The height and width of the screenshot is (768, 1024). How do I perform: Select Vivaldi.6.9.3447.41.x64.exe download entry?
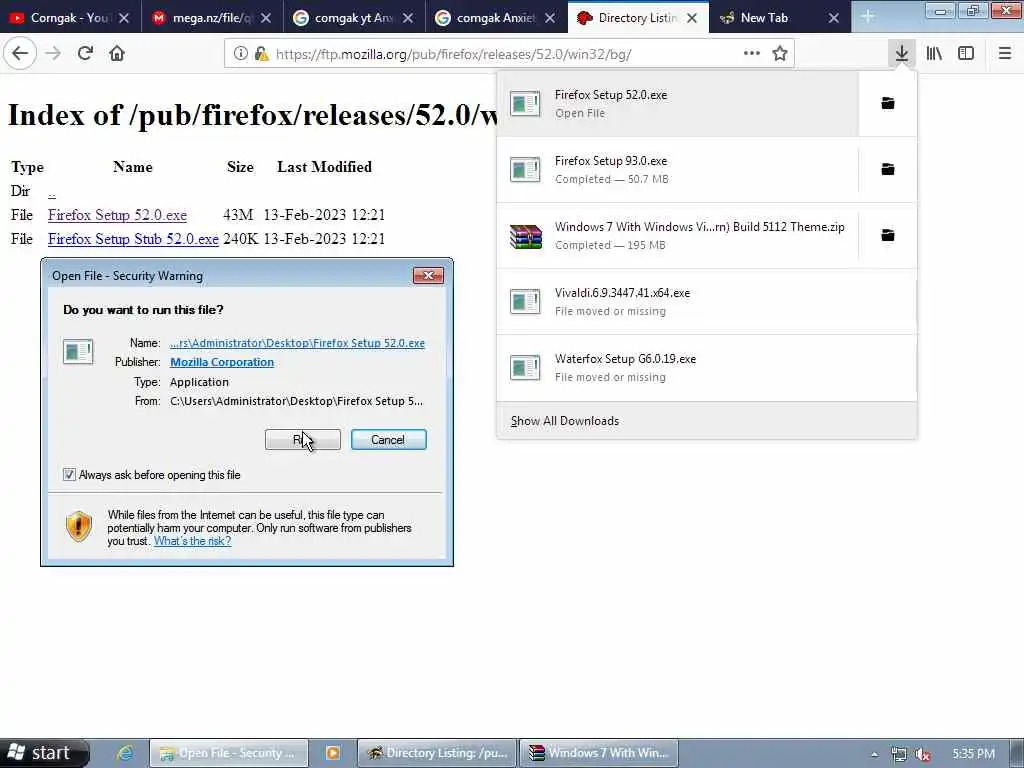[x=707, y=301]
